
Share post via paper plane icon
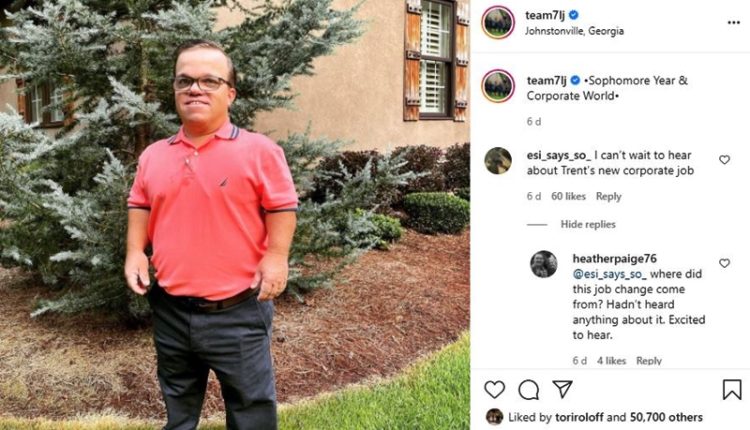[562, 389]
